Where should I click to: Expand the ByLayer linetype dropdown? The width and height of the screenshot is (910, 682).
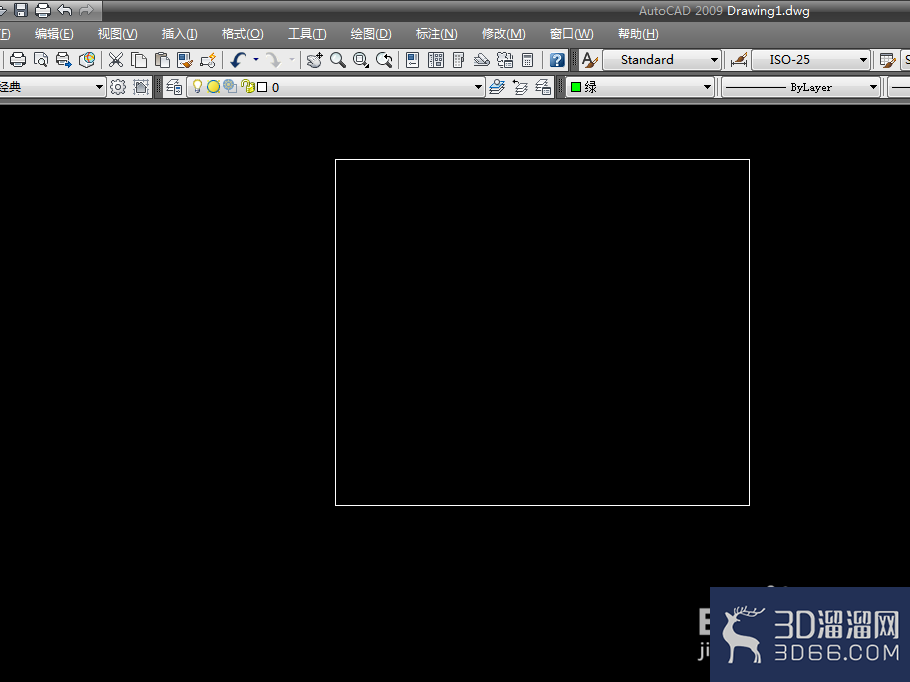(x=873, y=87)
